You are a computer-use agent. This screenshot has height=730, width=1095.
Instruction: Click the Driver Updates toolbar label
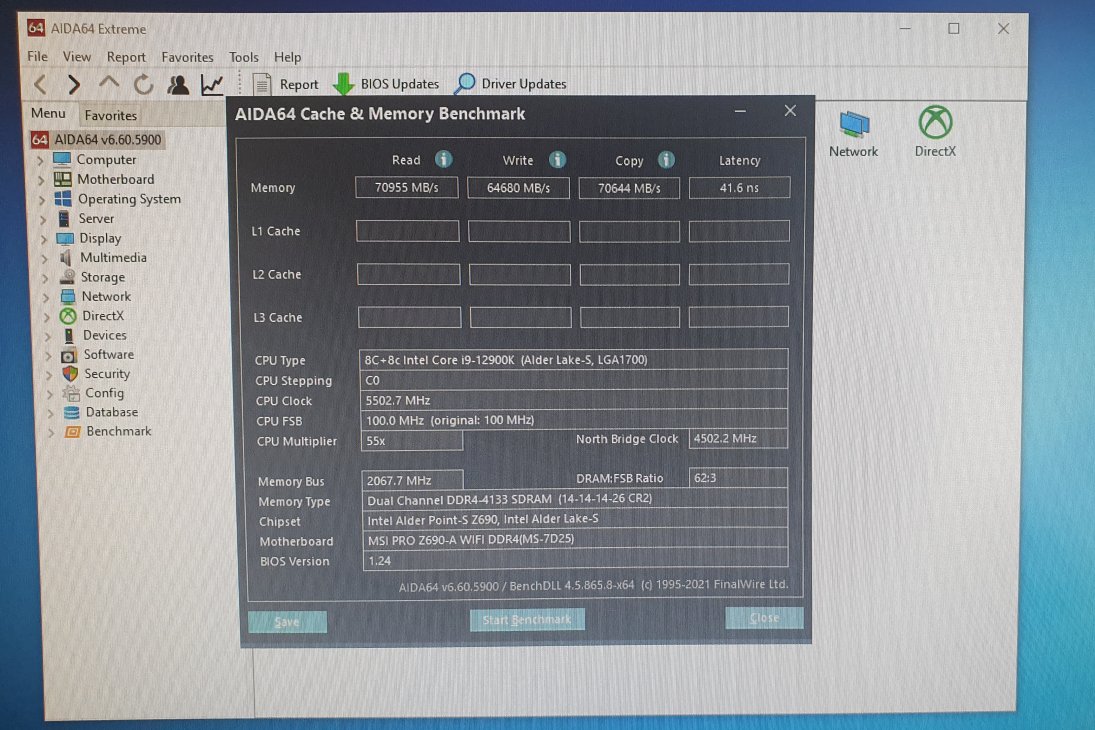[x=524, y=84]
